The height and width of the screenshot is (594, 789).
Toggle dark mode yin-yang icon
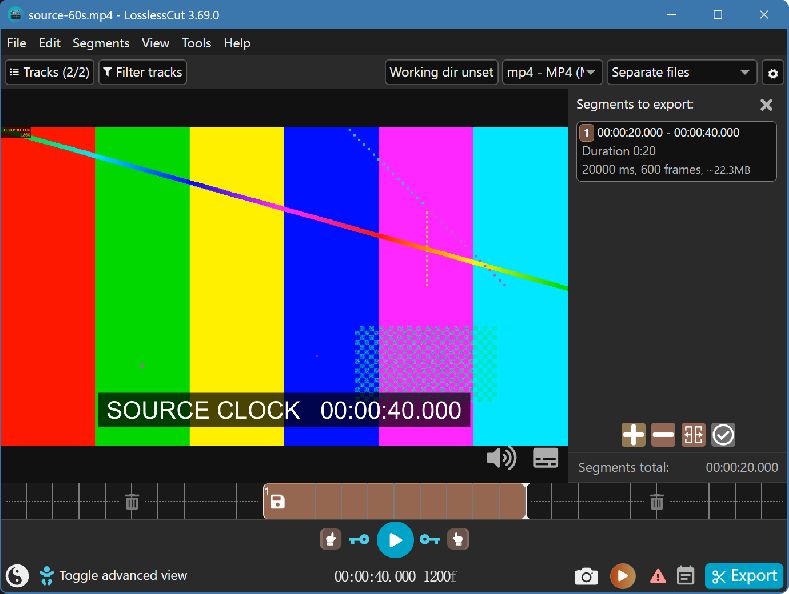[x=17, y=575]
